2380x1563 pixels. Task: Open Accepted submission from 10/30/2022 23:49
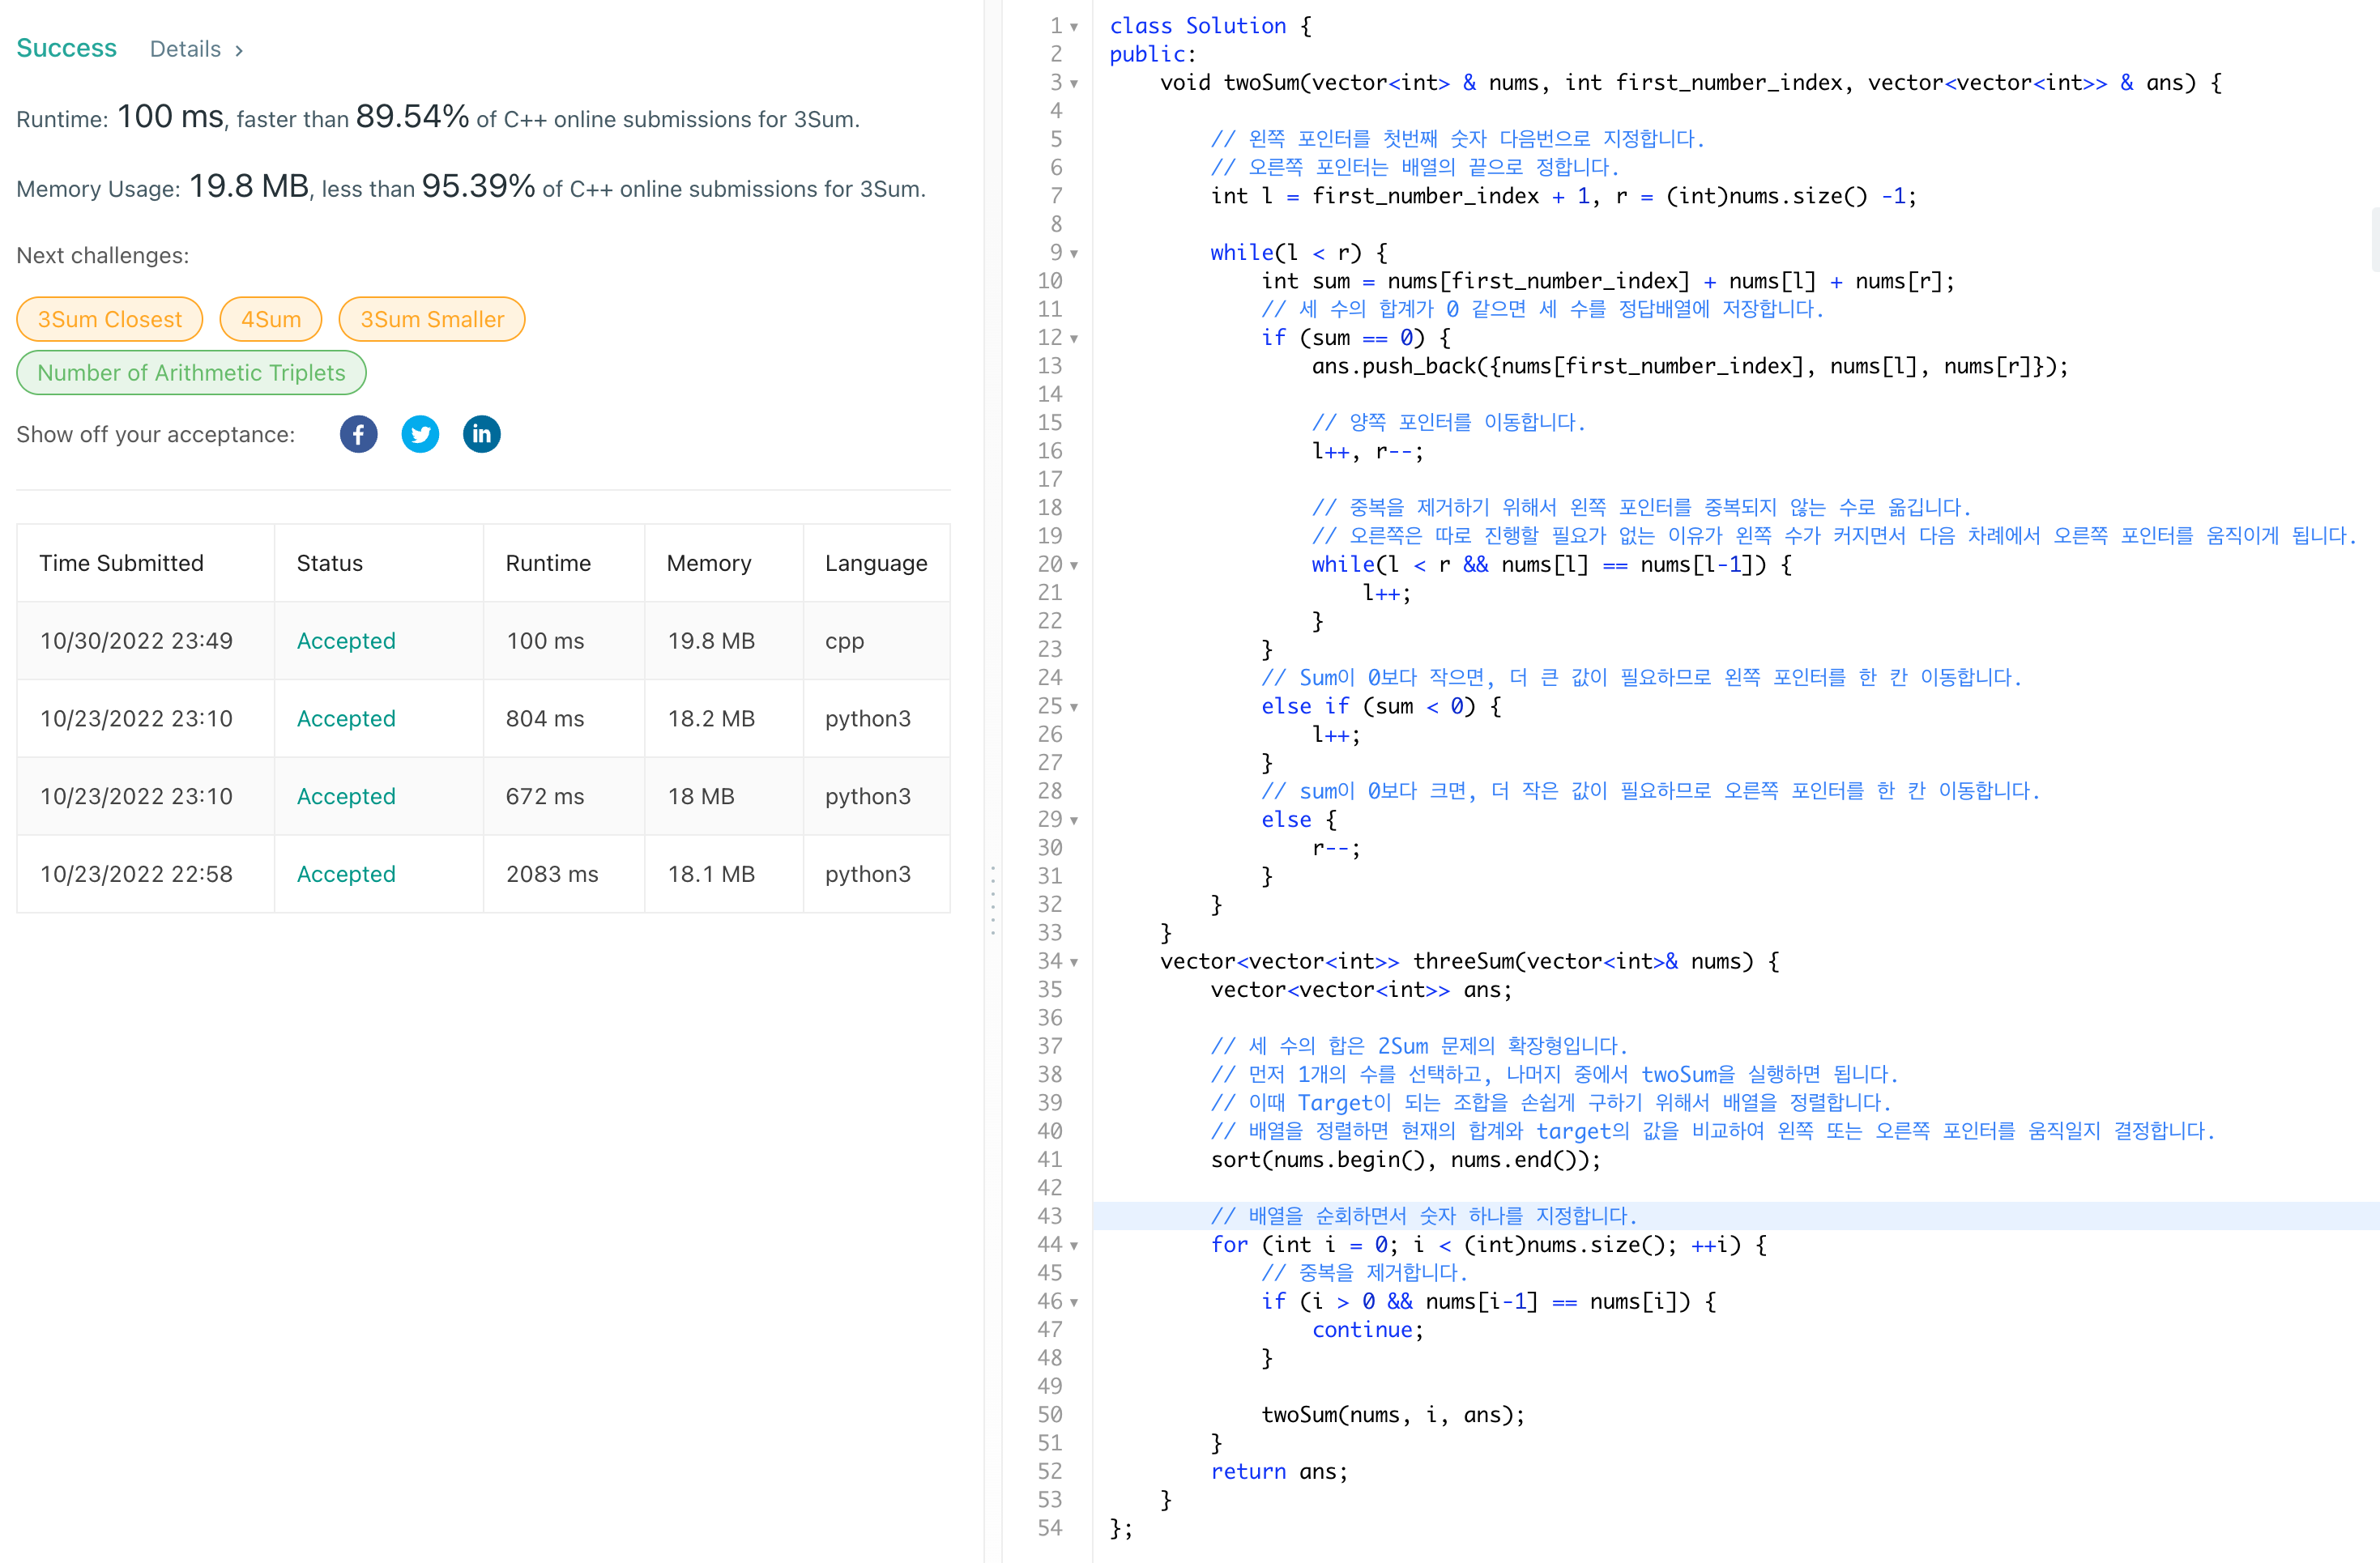tap(346, 641)
